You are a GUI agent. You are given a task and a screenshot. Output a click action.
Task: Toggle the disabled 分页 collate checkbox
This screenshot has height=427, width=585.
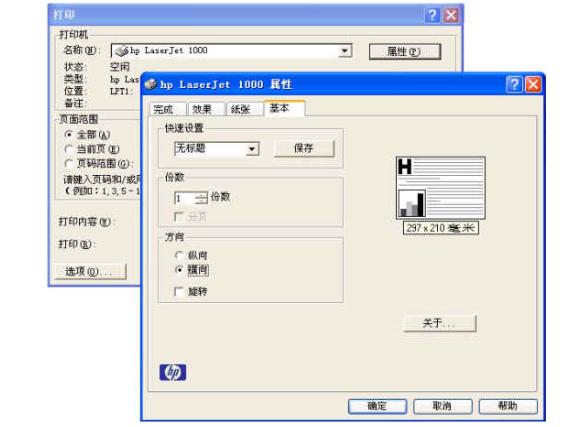point(179,216)
